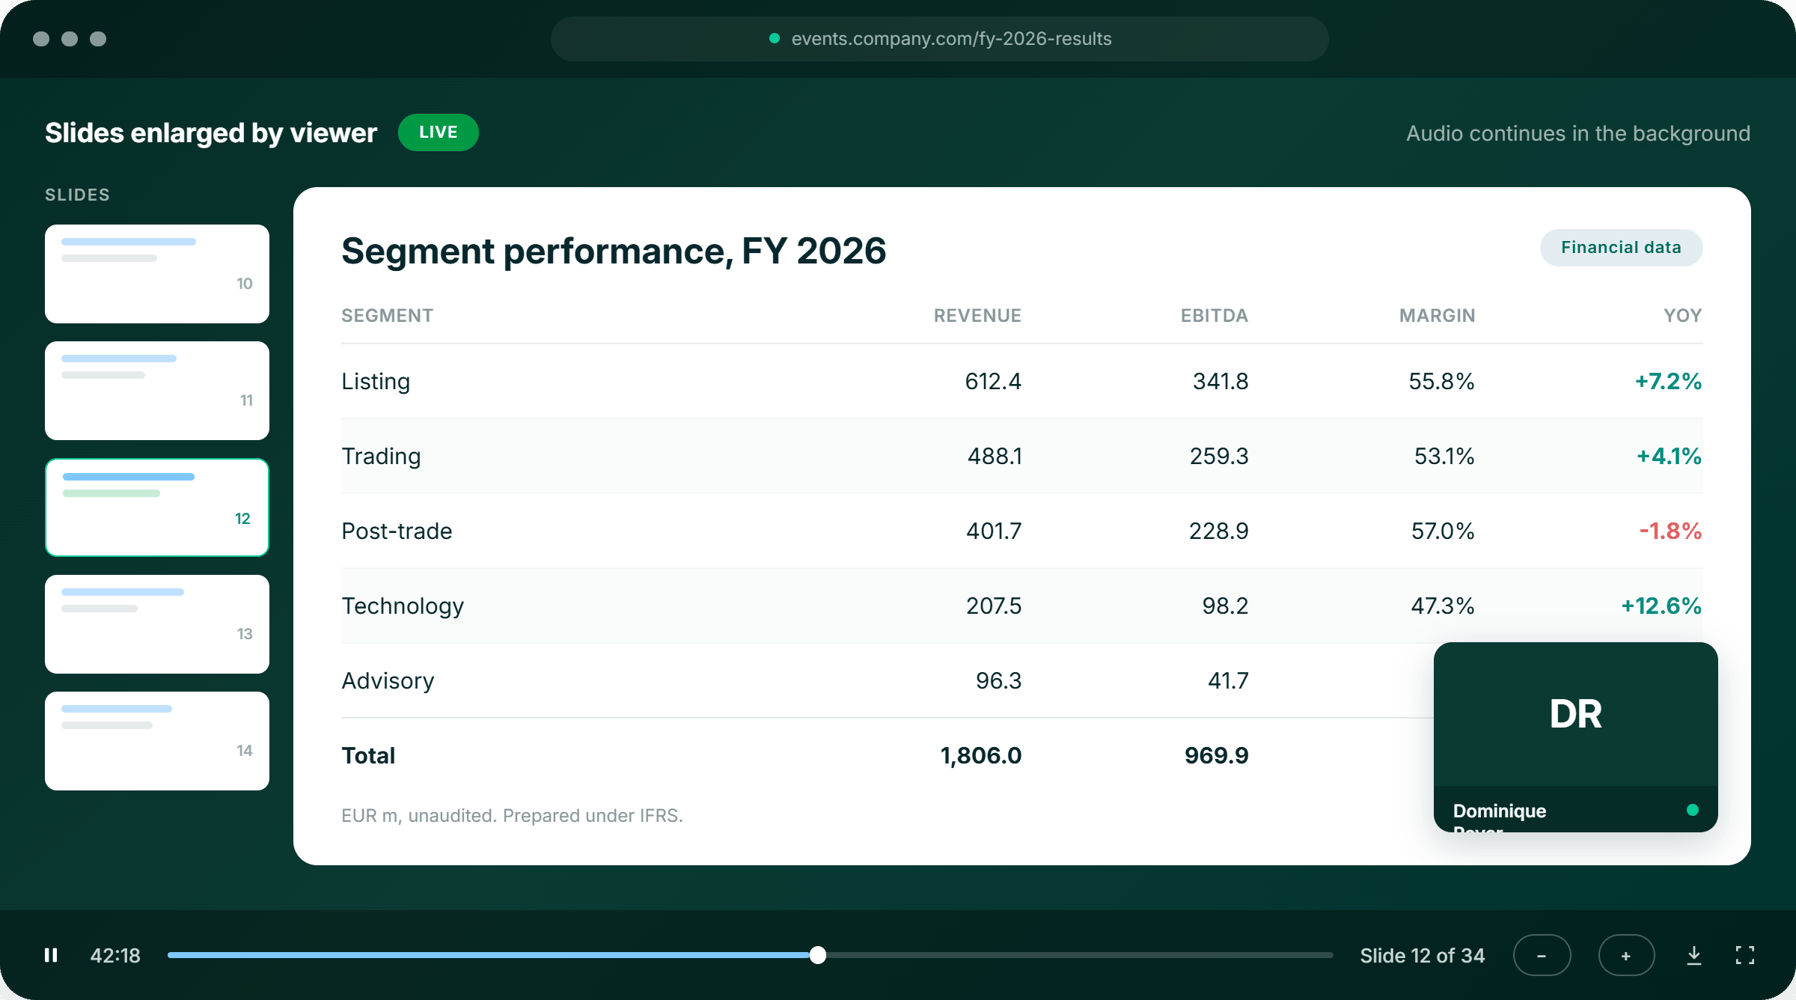Click the Slides enlarged by viewer heading

pyautogui.click(x=211, y=133)
